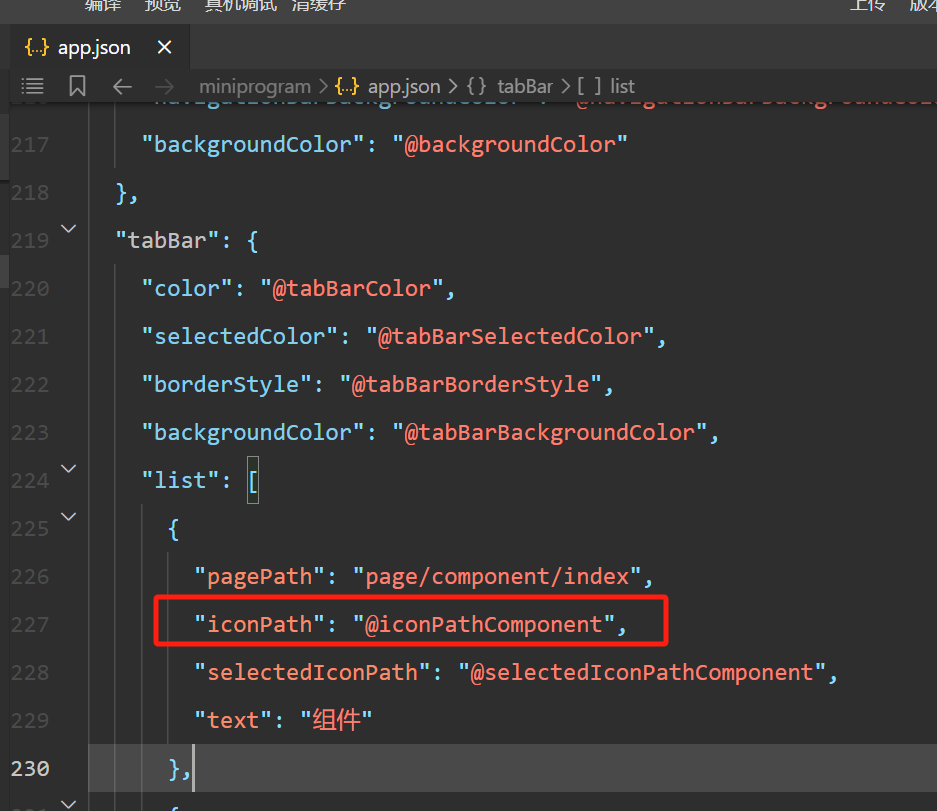Click "@tabBarBorderStyle" value text
This screenshot has width=937, height=811.
click(x=470, y=384)
